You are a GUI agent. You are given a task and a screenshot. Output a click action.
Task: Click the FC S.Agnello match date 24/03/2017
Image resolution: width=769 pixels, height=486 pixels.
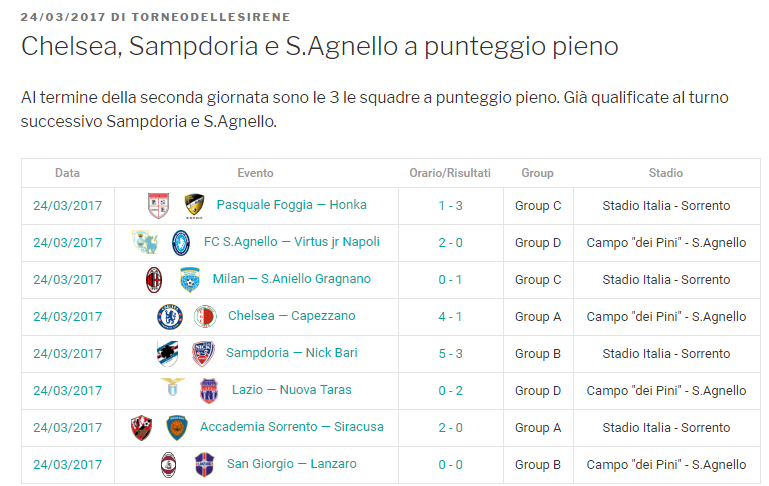tap(68, 243)
